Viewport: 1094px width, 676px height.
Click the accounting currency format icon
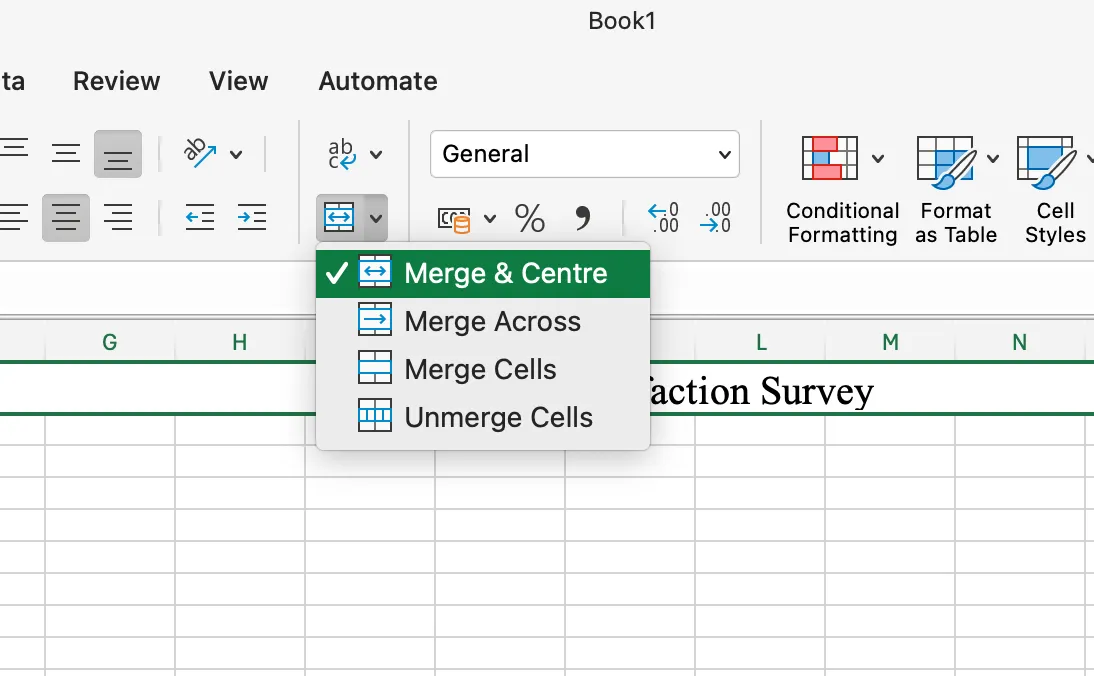point(454,219)
